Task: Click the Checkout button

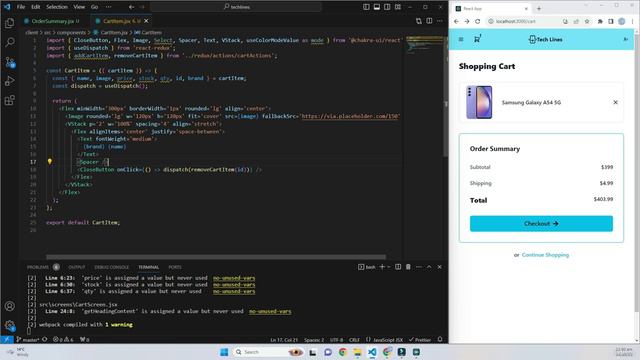Action: (541, 224)
